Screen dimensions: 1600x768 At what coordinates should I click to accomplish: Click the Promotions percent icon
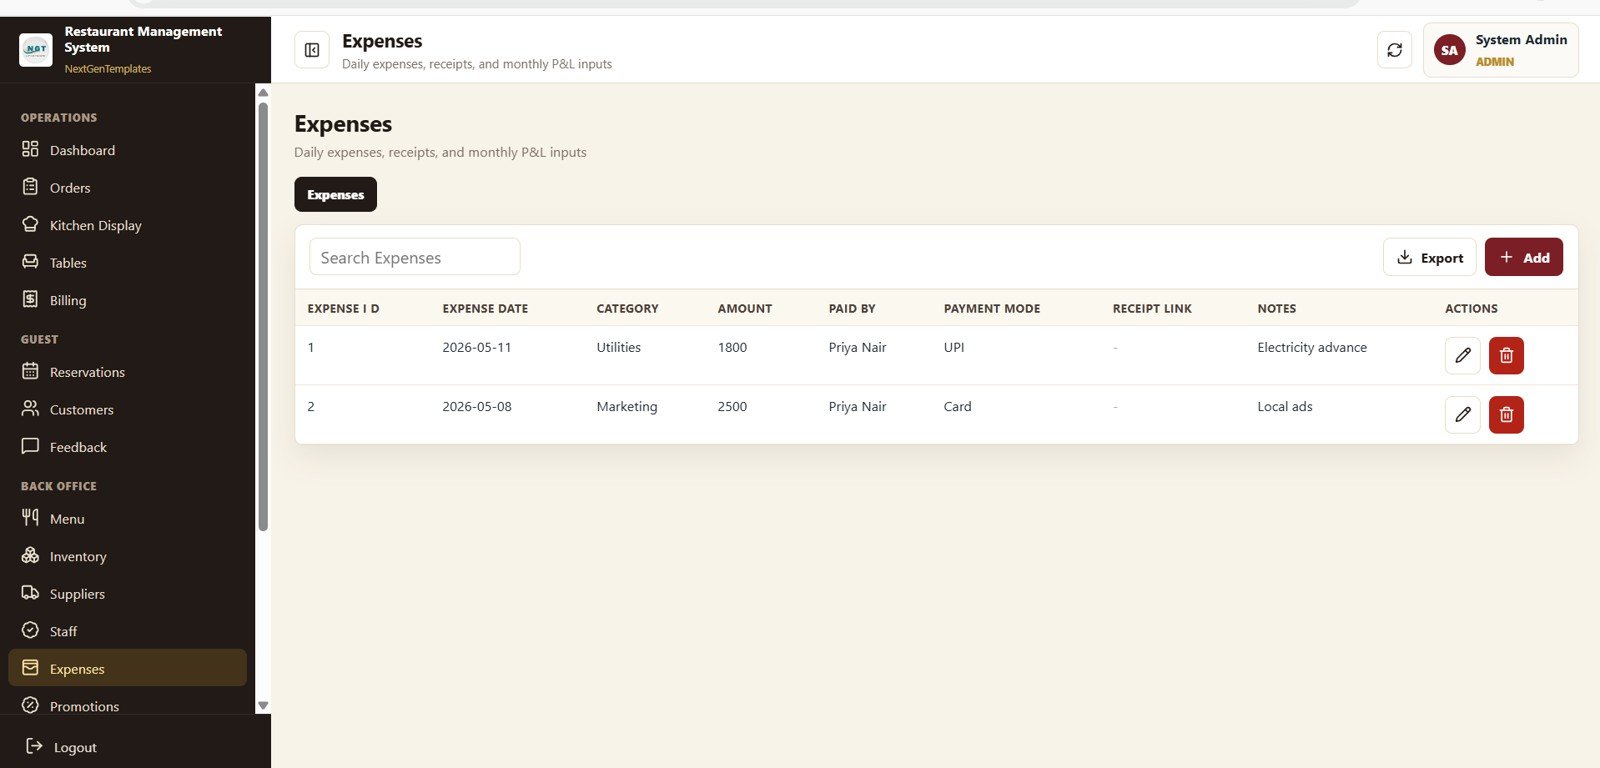(30, 705)
